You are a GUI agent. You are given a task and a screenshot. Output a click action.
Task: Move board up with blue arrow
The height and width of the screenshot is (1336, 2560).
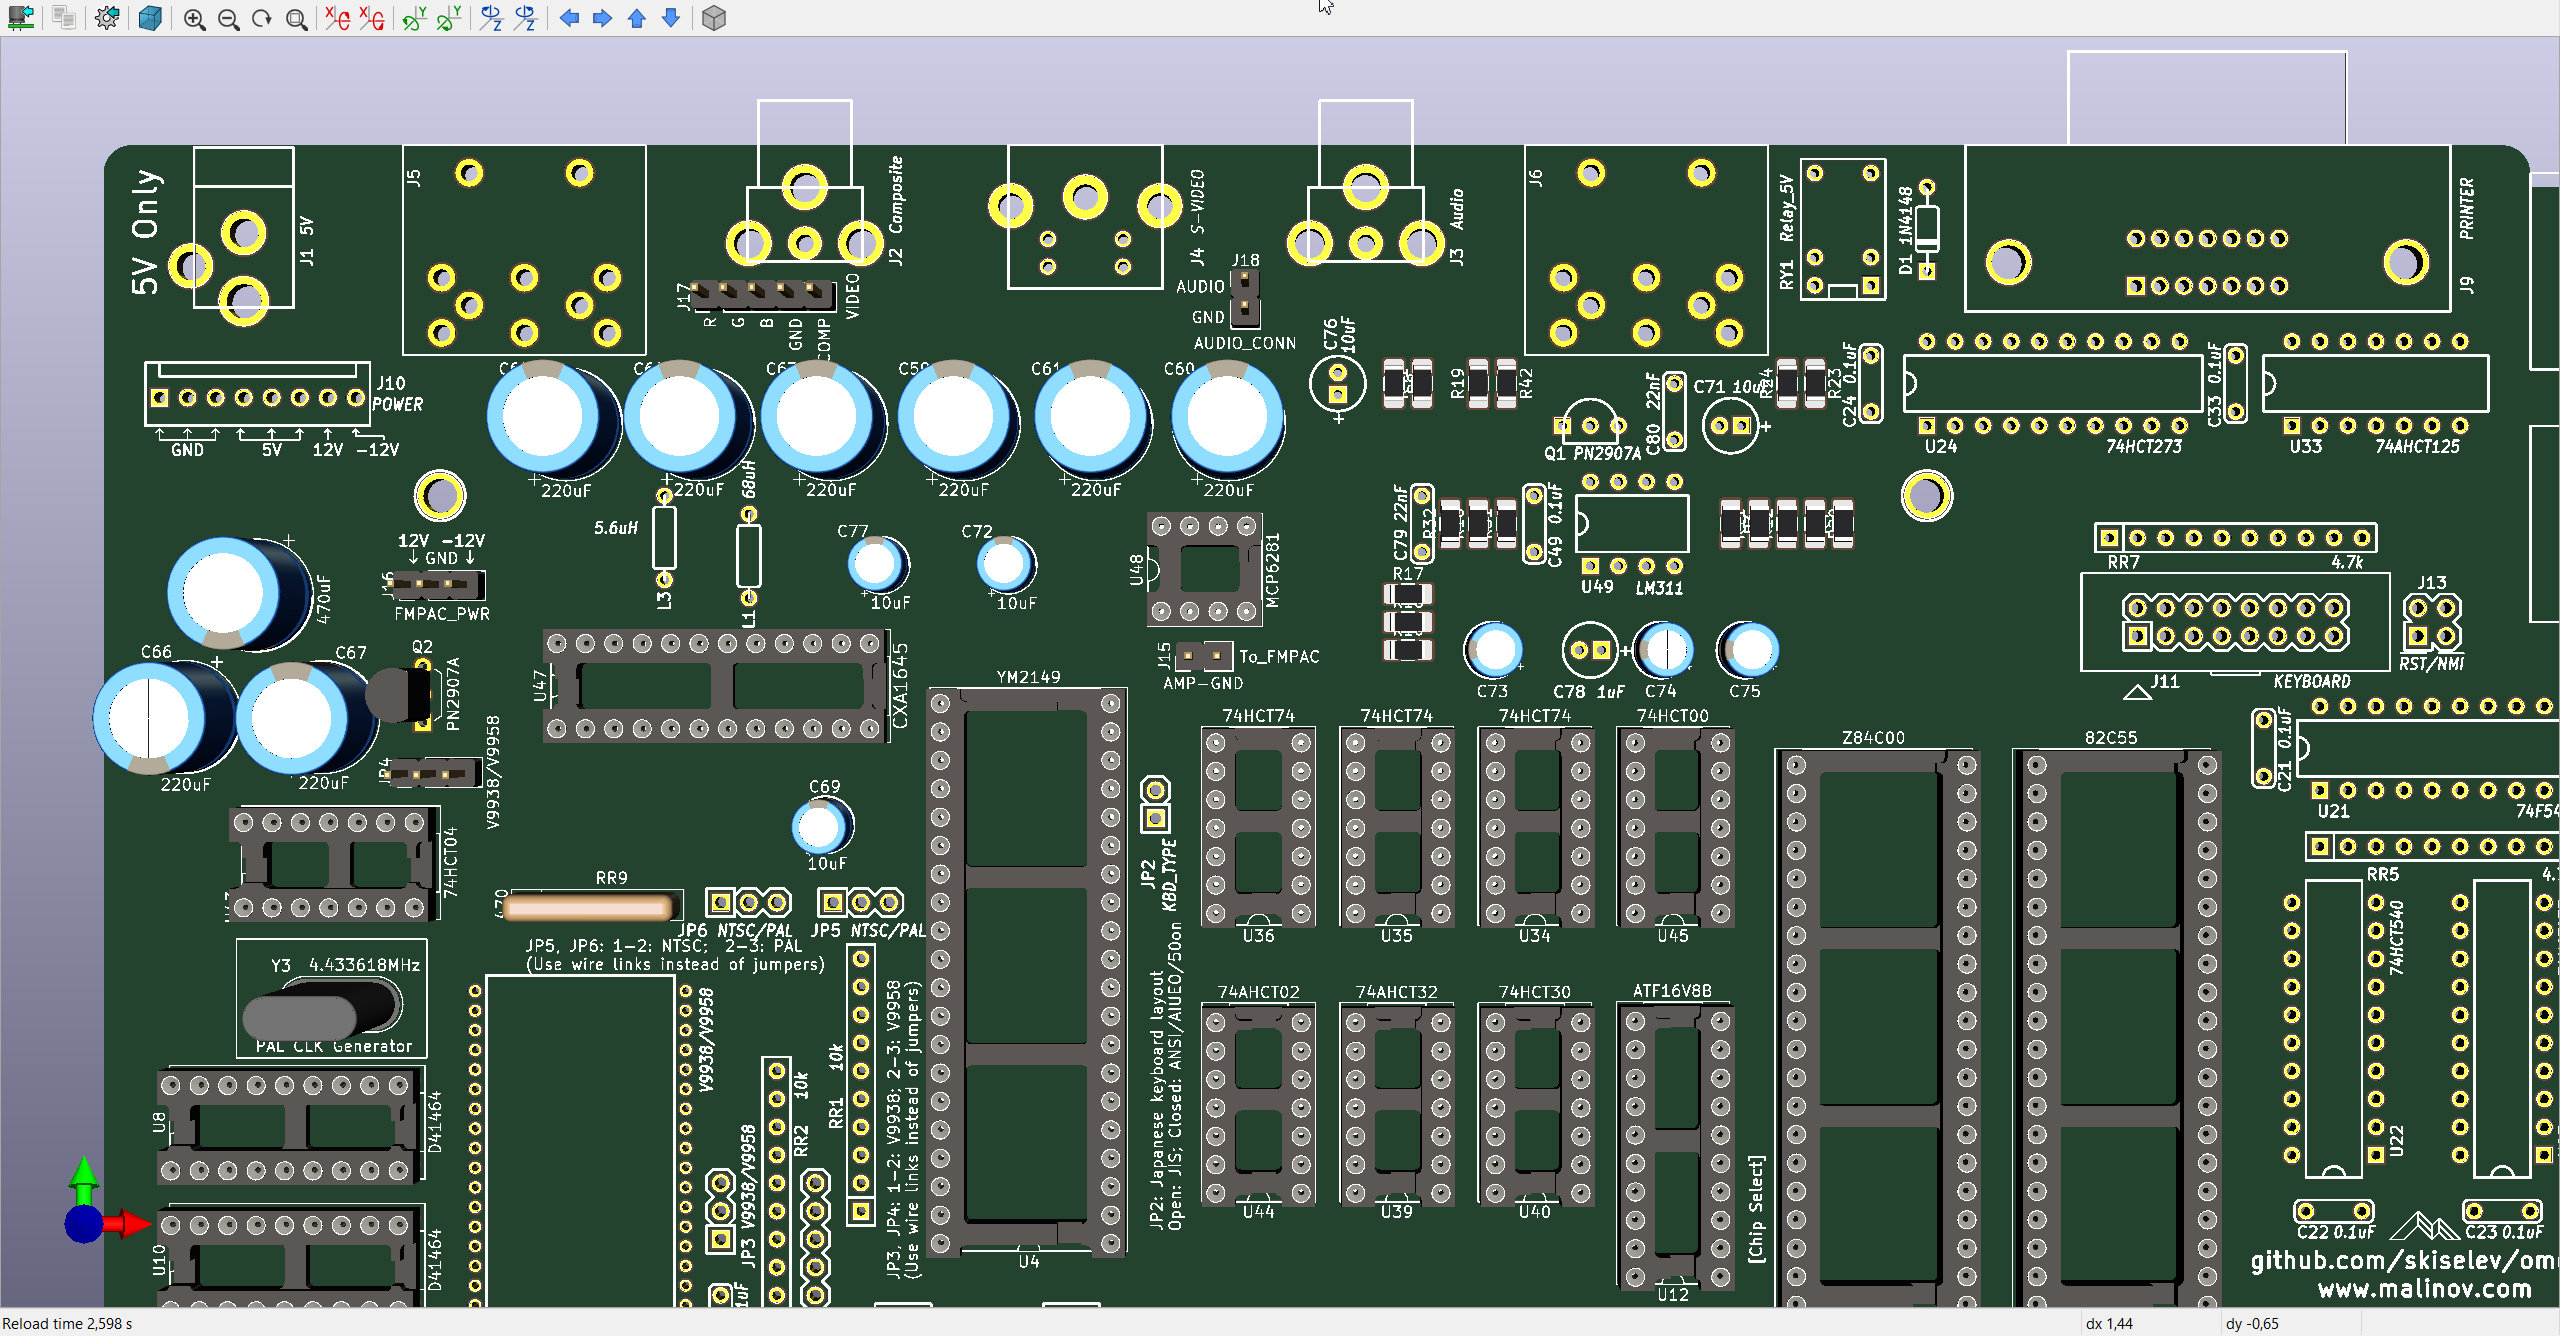636,18
